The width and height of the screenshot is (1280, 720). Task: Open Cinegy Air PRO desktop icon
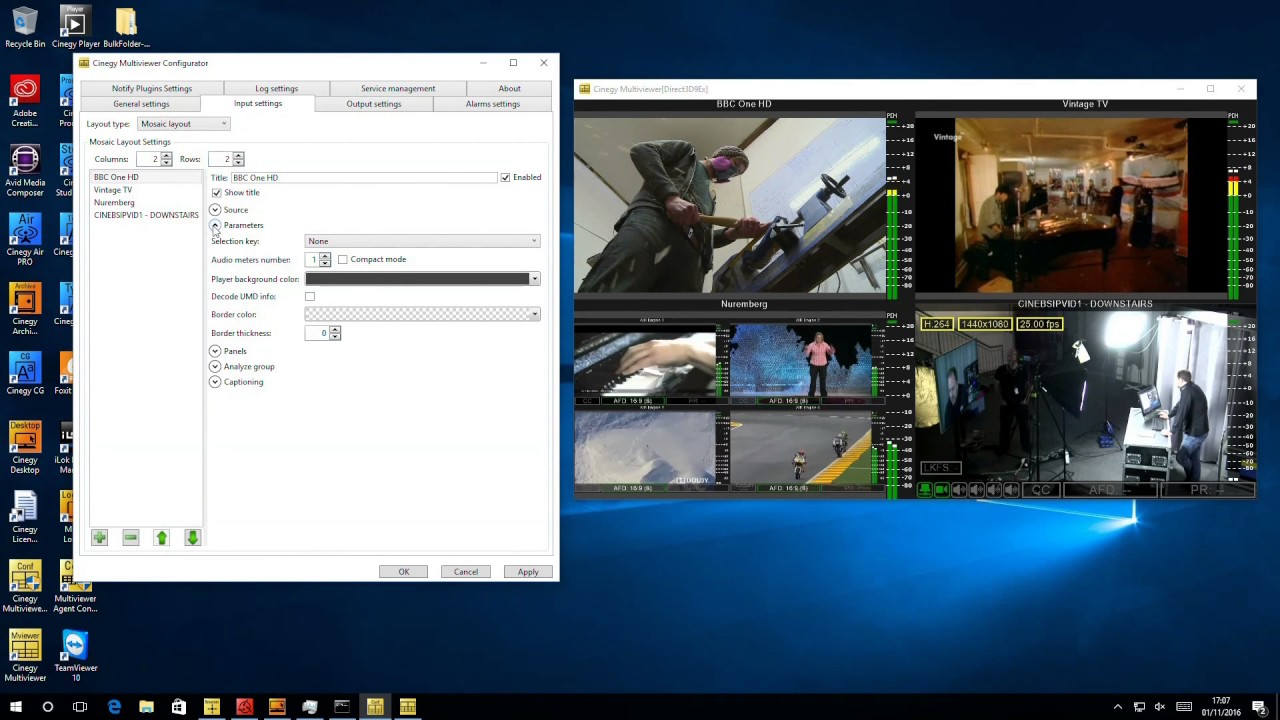coord(25,240)
